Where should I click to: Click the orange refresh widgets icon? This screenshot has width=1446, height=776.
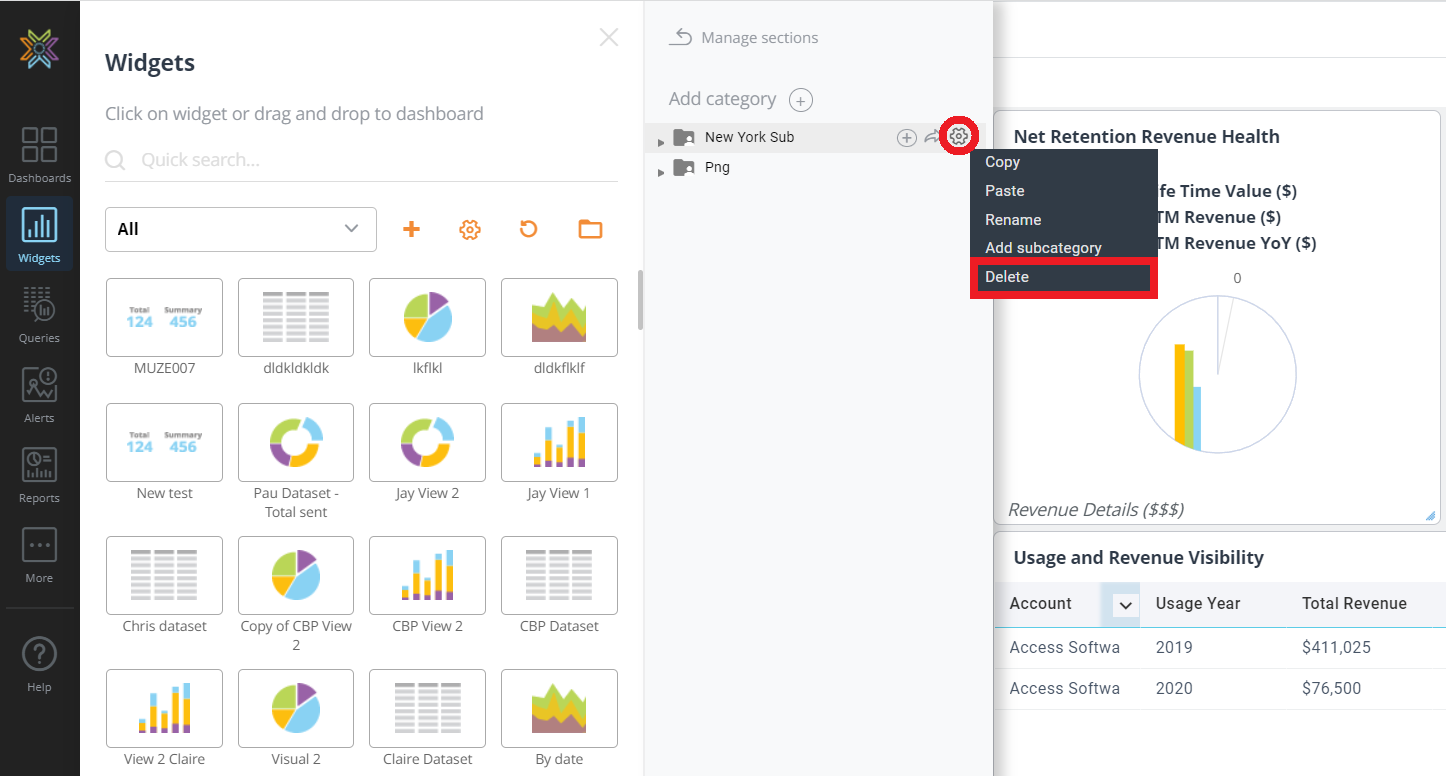[x=529, y=229]
